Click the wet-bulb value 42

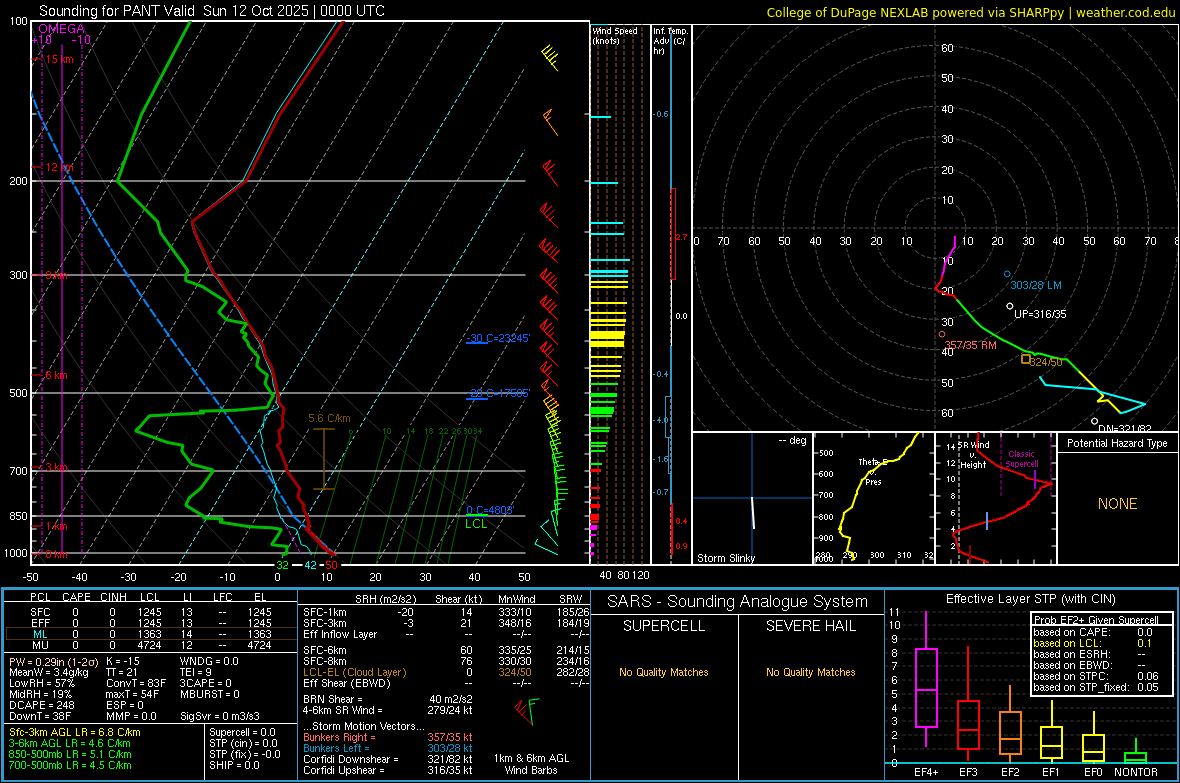coord(310,565)
